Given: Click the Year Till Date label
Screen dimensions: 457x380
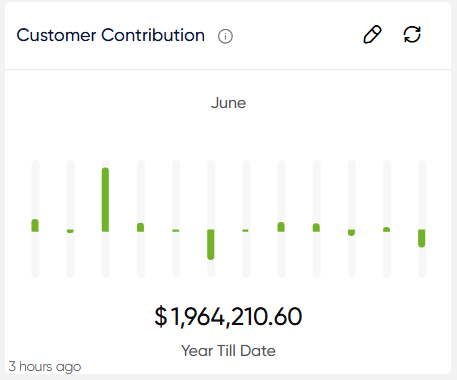Looking at the screenshot, I should [x=228, y=351].
